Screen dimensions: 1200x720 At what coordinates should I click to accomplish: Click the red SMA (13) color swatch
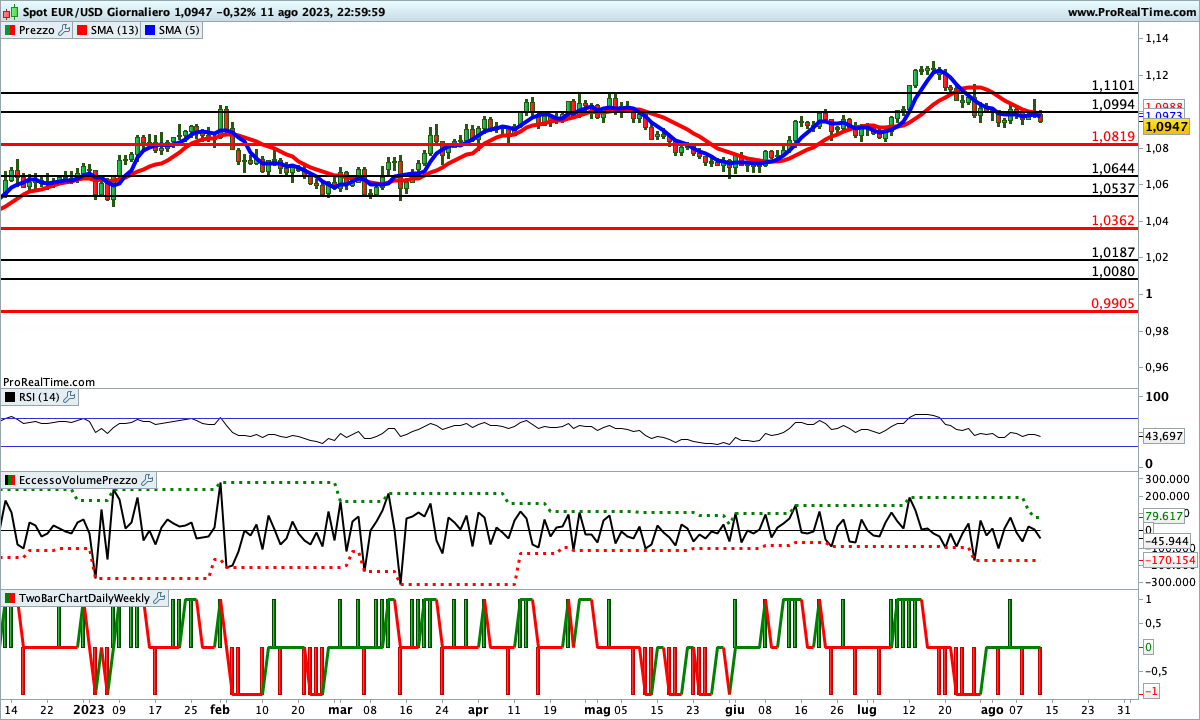click(83, 30)
